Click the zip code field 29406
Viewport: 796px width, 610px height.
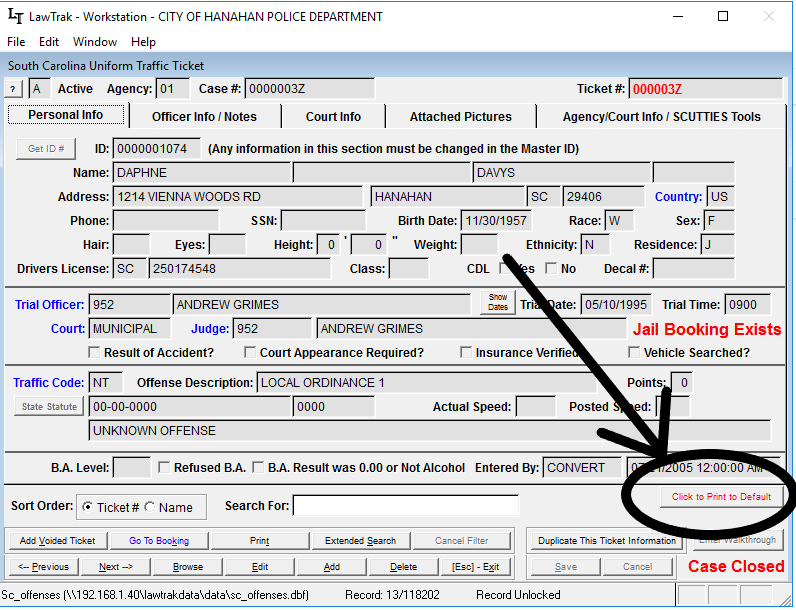tap(604, 196)
